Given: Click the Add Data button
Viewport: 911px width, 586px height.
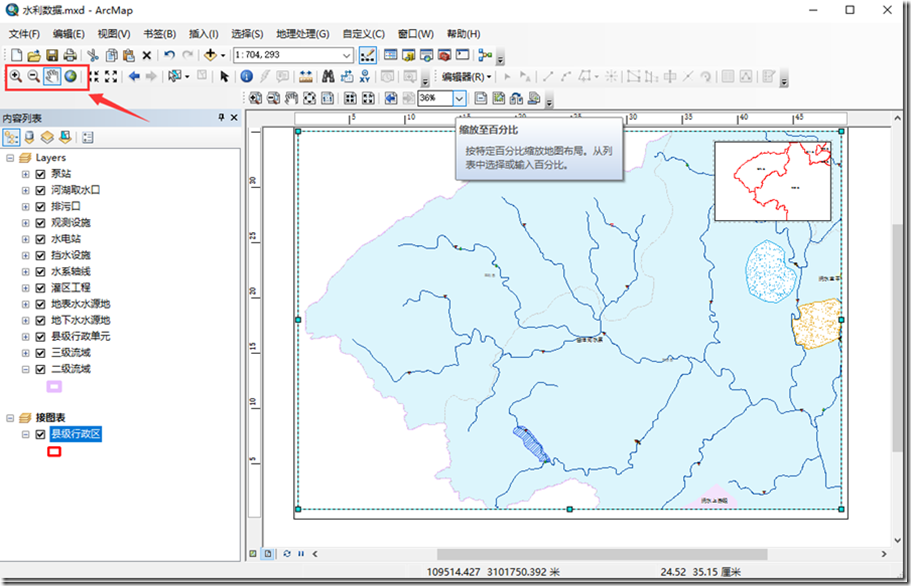Looking at the screenshot, I should pos(210,55).
